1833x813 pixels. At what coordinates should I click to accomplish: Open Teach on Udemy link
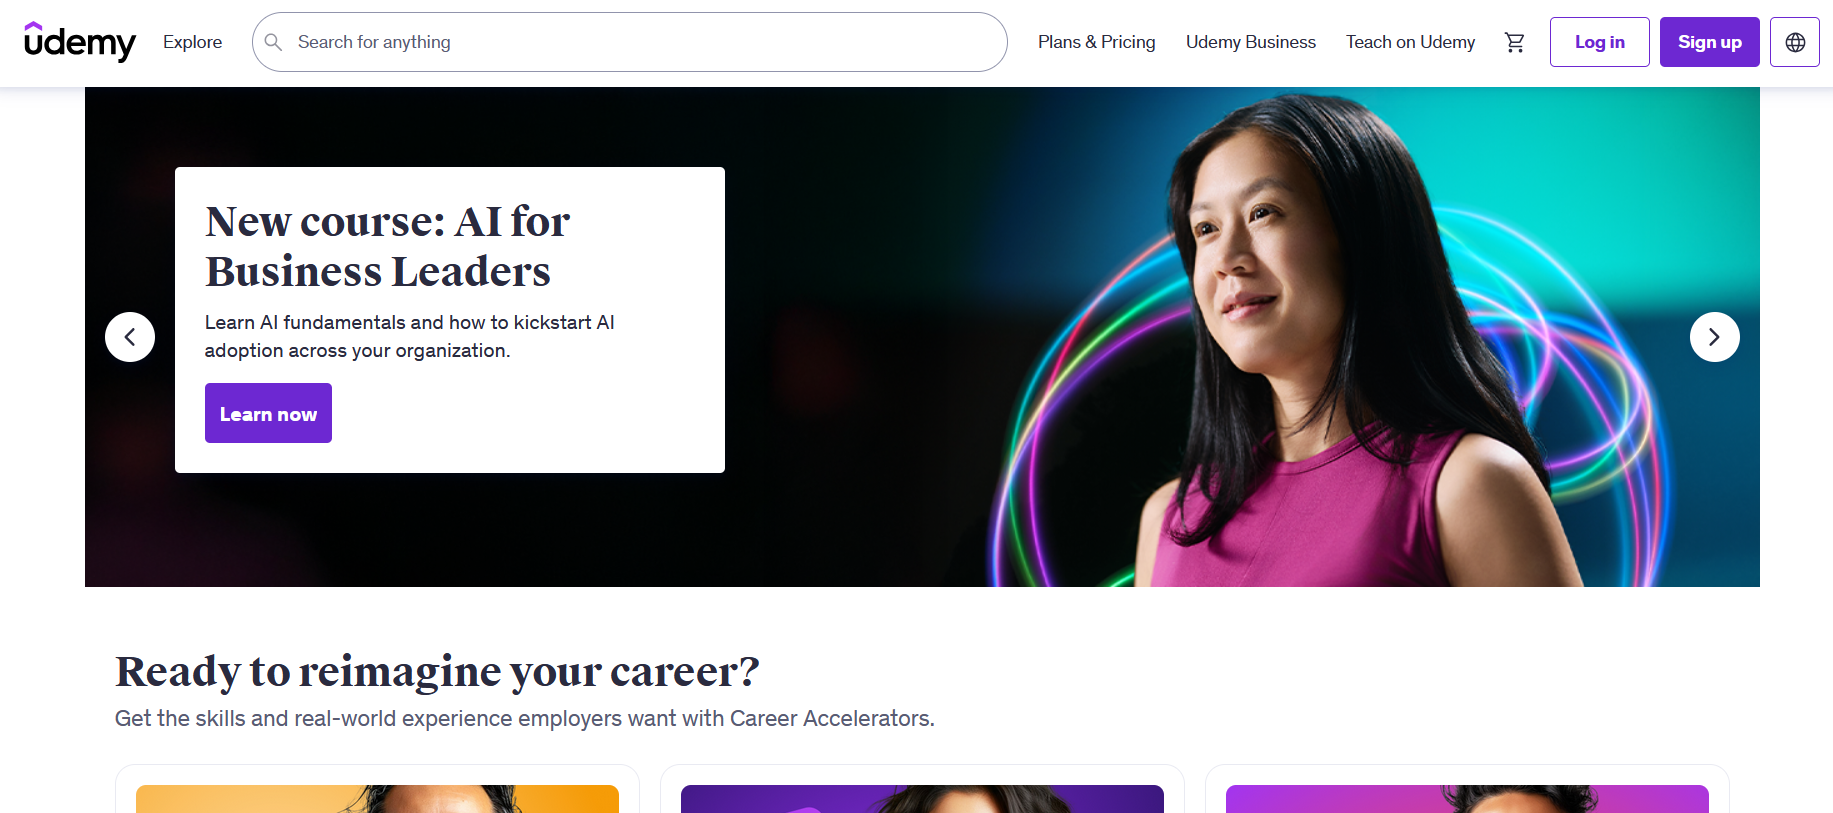click(1410, 42)
